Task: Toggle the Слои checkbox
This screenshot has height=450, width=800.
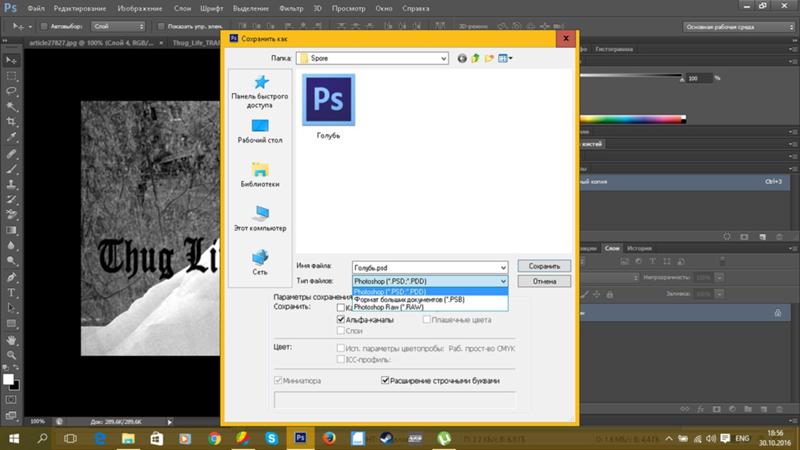Action: [341, 331]
